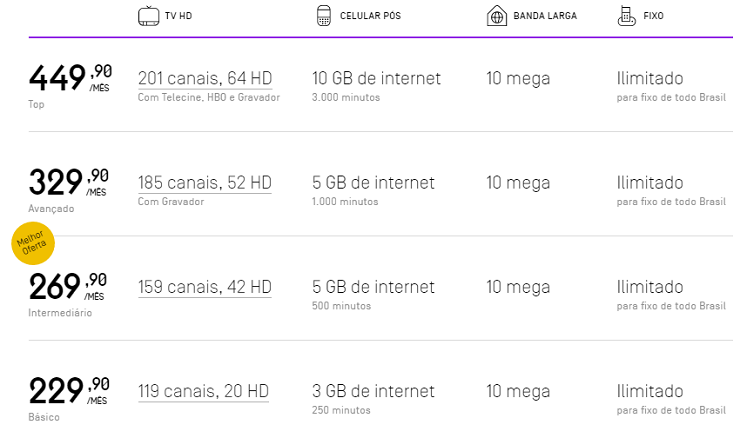The width and height of the screenshot is (740, 438).
Task: Click 10 GB de internet in Top plan
Action: point(376,78)
